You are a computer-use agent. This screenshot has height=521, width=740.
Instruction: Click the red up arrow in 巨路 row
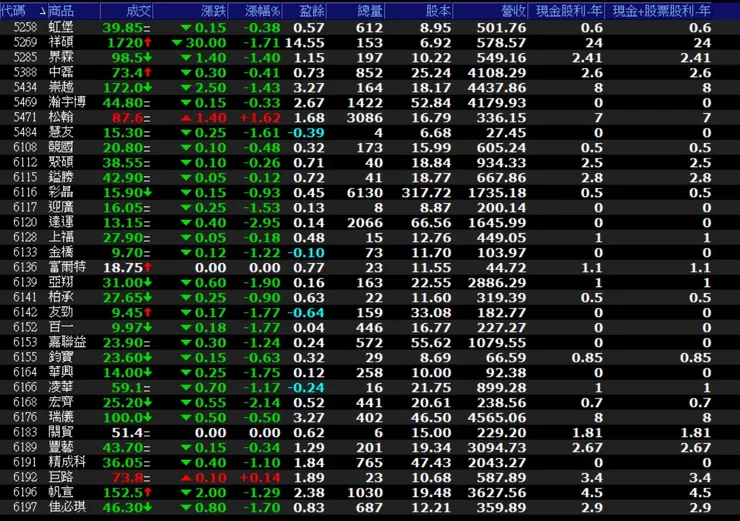click(x=186, y=478)
